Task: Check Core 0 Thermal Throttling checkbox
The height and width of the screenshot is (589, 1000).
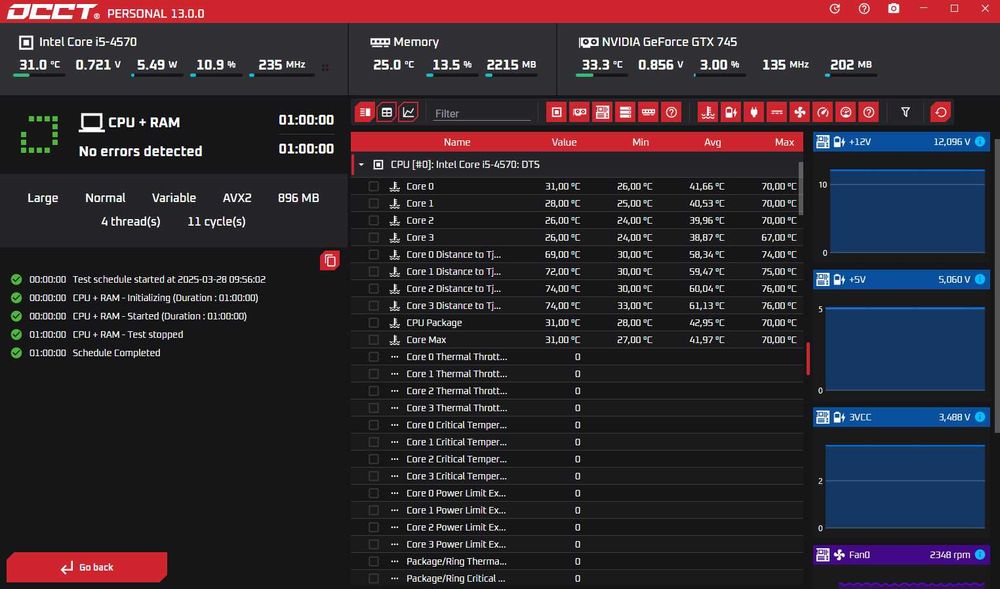Action: pos(374,357)
